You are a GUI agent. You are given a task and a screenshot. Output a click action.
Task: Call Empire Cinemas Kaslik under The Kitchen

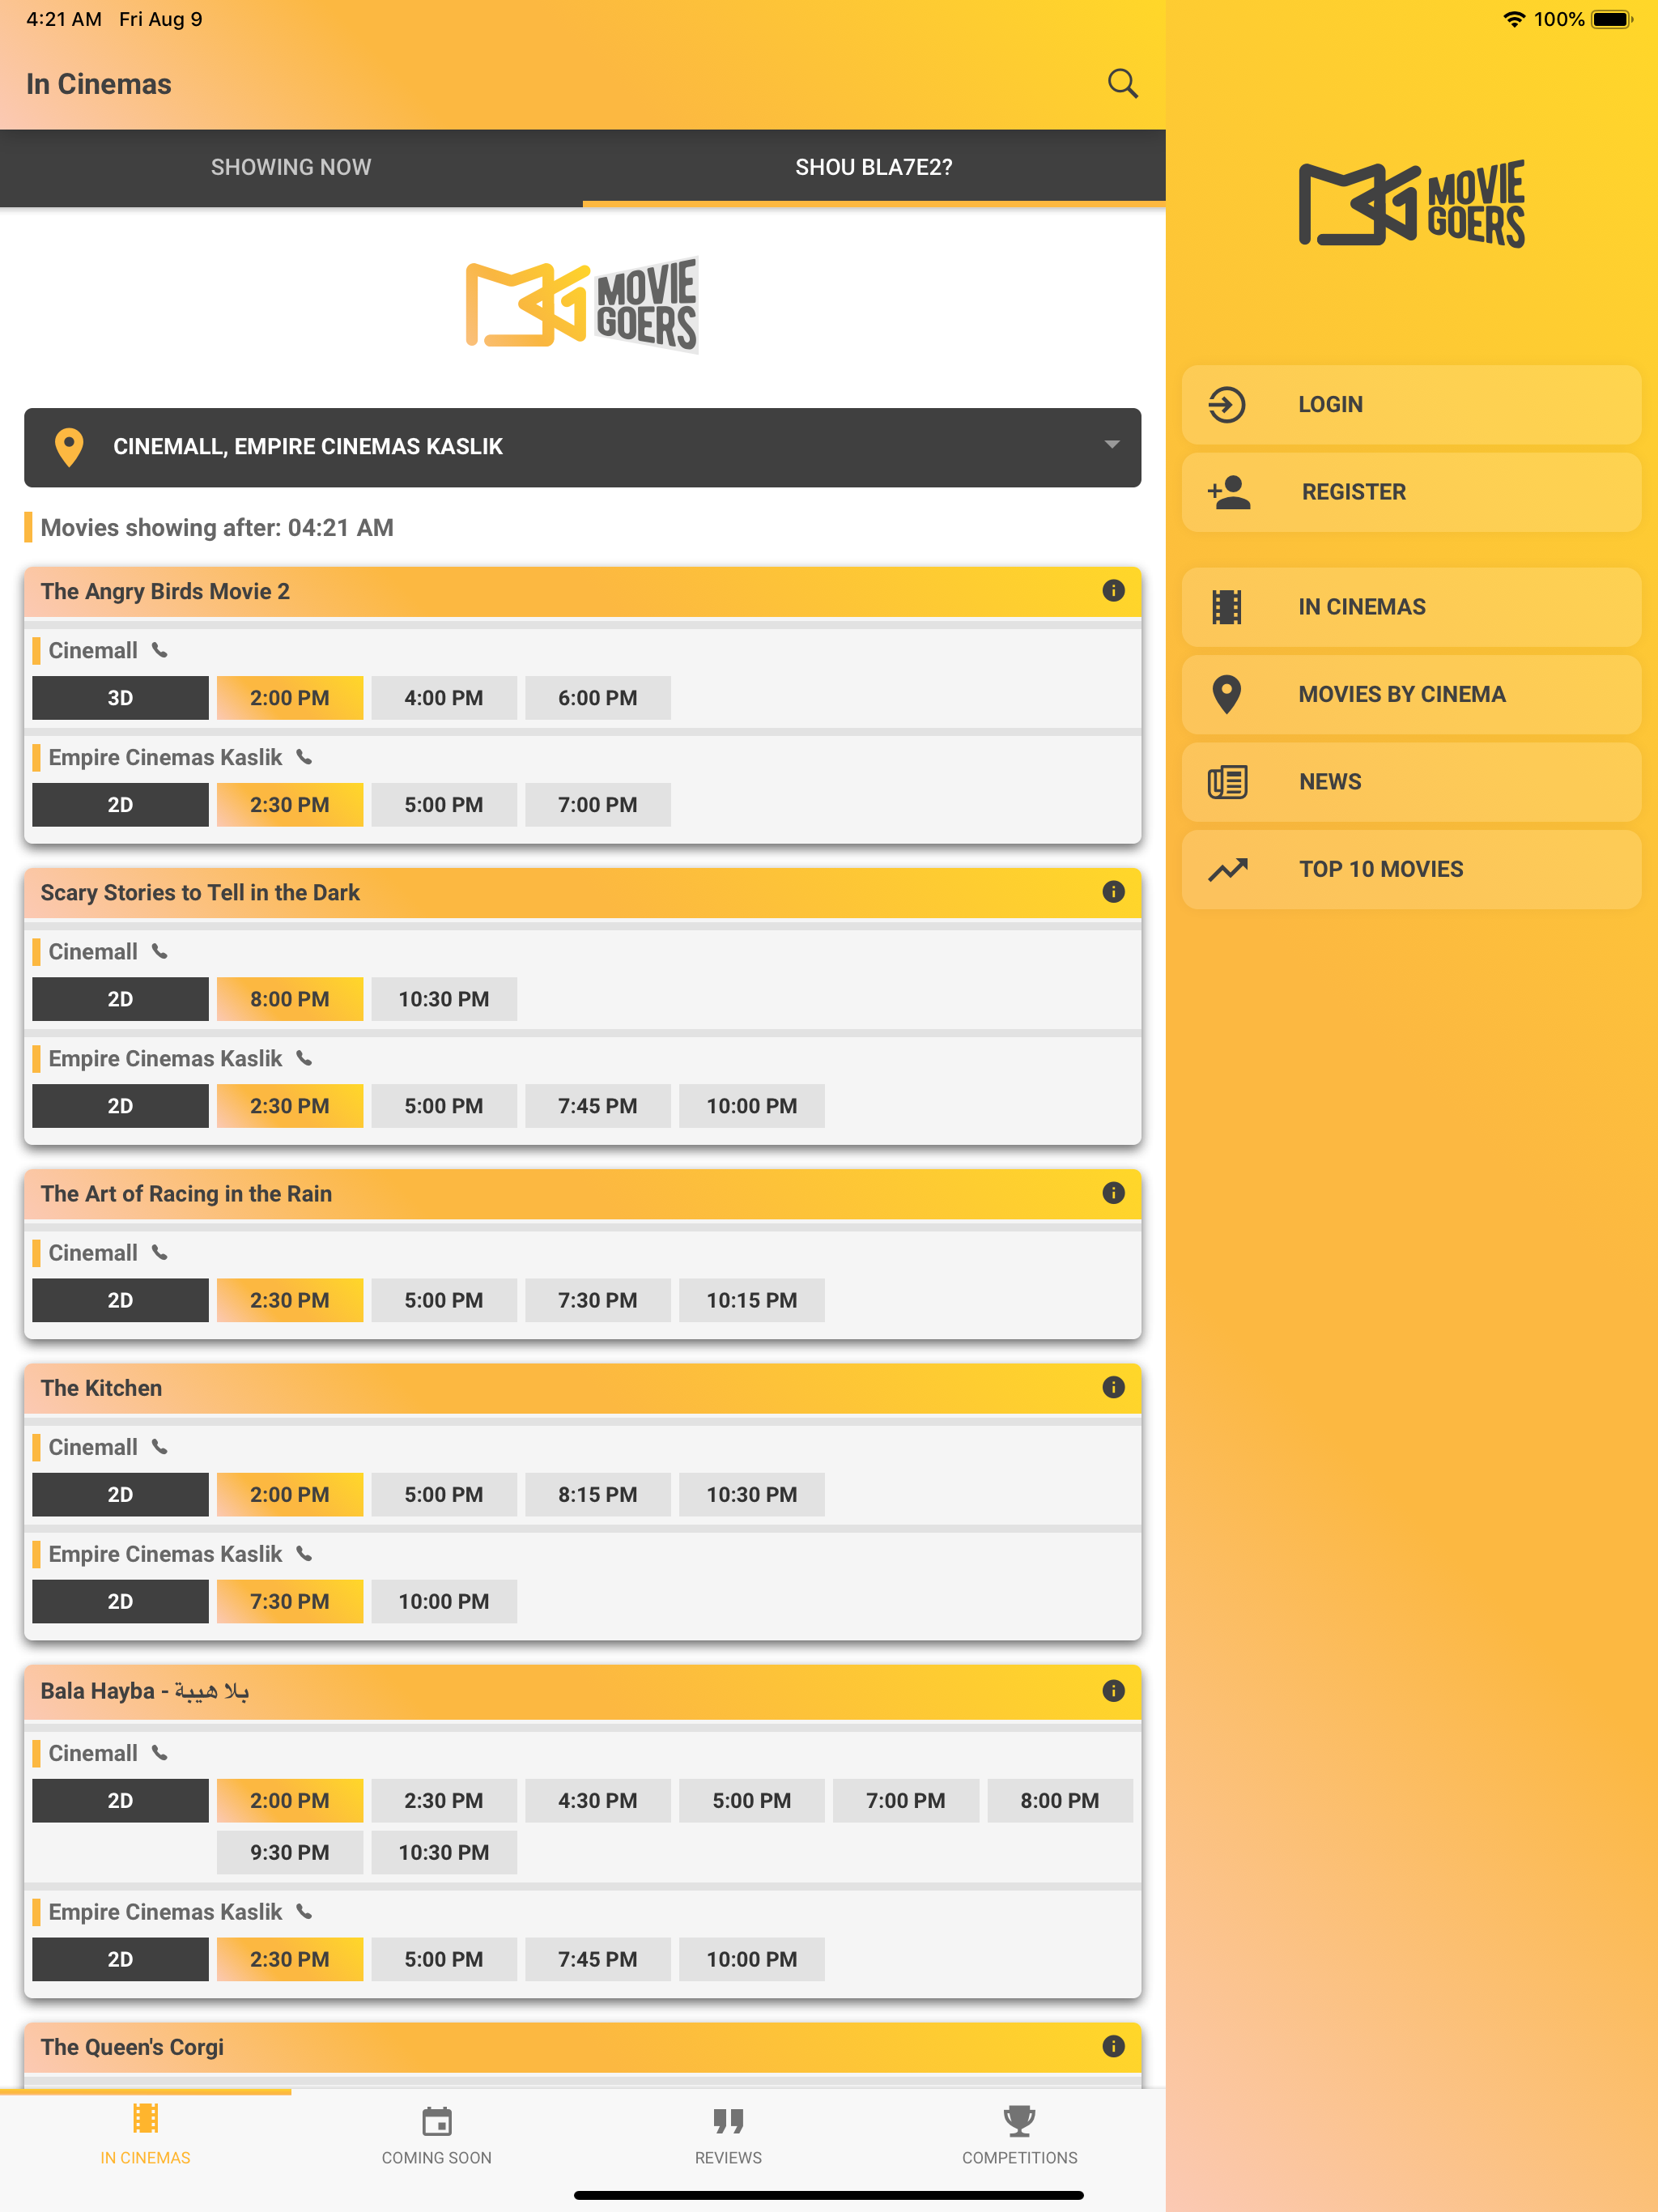(305, 1554)
